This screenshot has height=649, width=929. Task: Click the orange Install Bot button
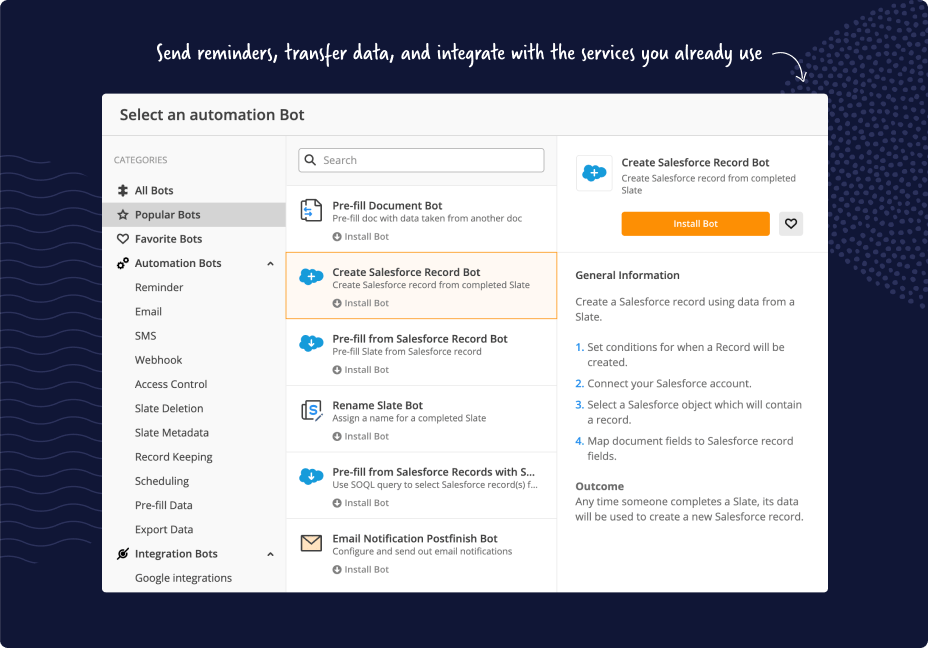pyautogui.click(x=695, y=223)
